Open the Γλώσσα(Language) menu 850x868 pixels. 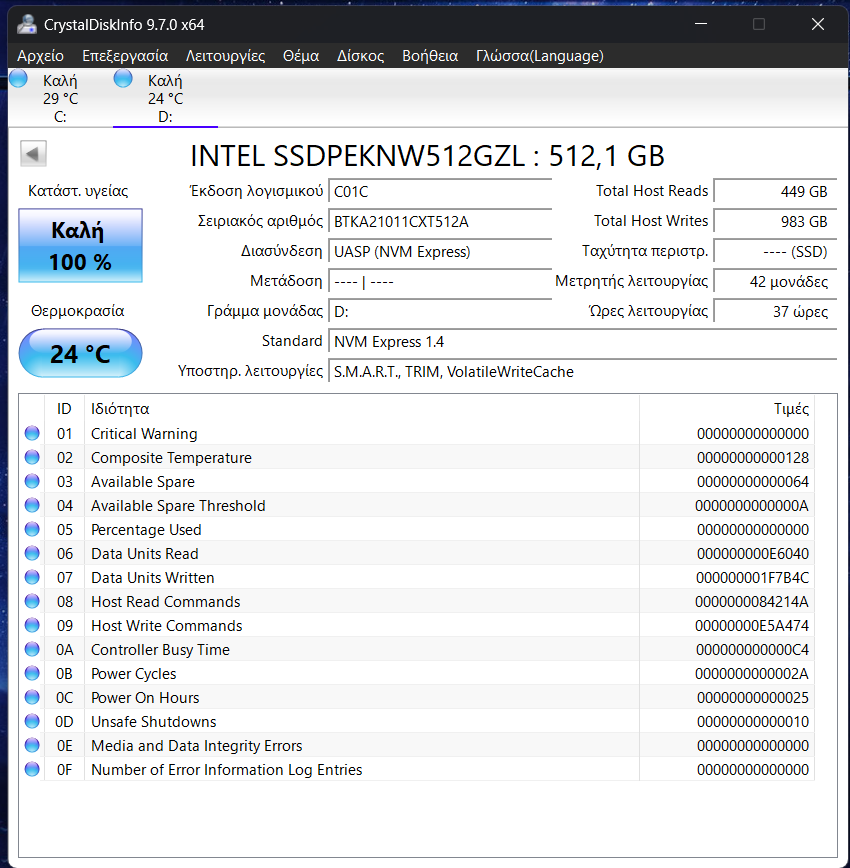pyautogui.click(x=540, y=56)
